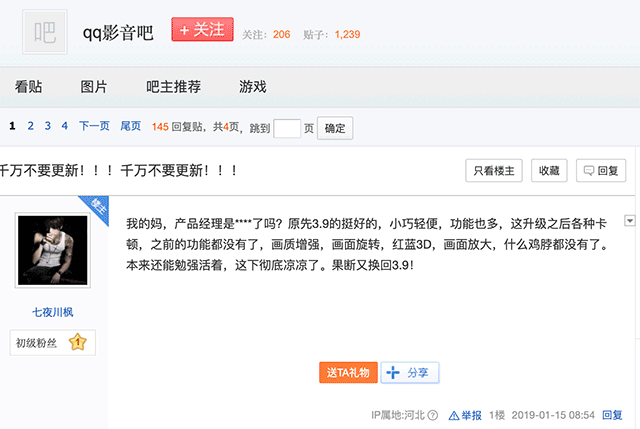Go to page 4 of the thread
This screenshot has width=640, height=429.
click(x=64, y=126)
